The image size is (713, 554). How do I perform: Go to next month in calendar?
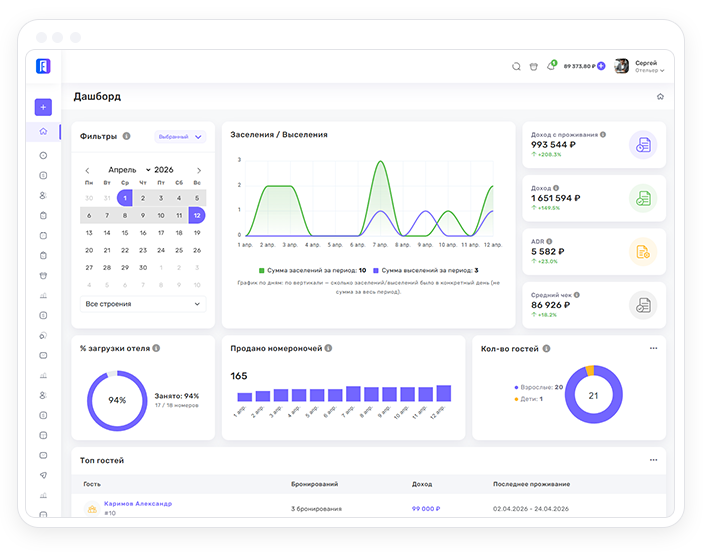click(199, 170)
